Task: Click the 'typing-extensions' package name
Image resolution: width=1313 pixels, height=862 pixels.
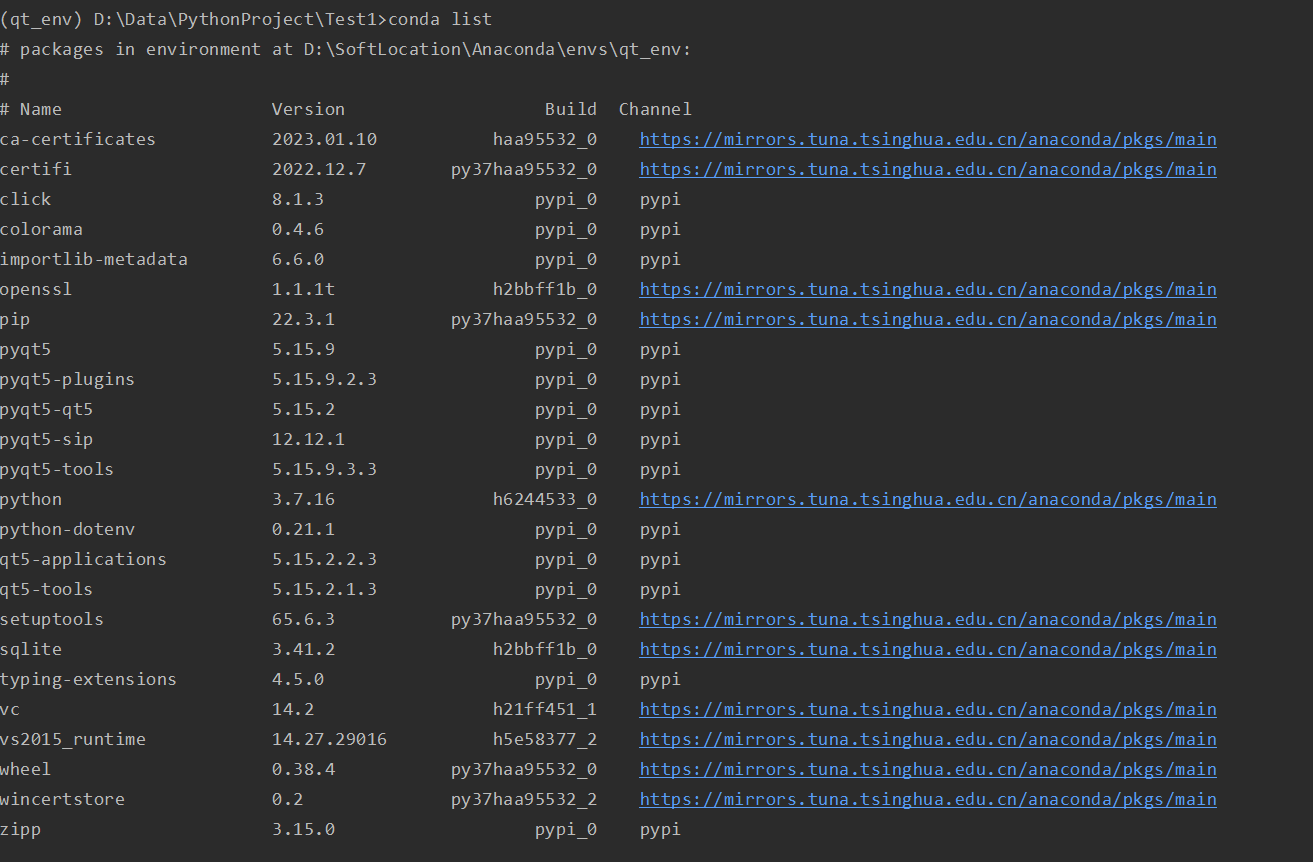Action: [88, 679]
